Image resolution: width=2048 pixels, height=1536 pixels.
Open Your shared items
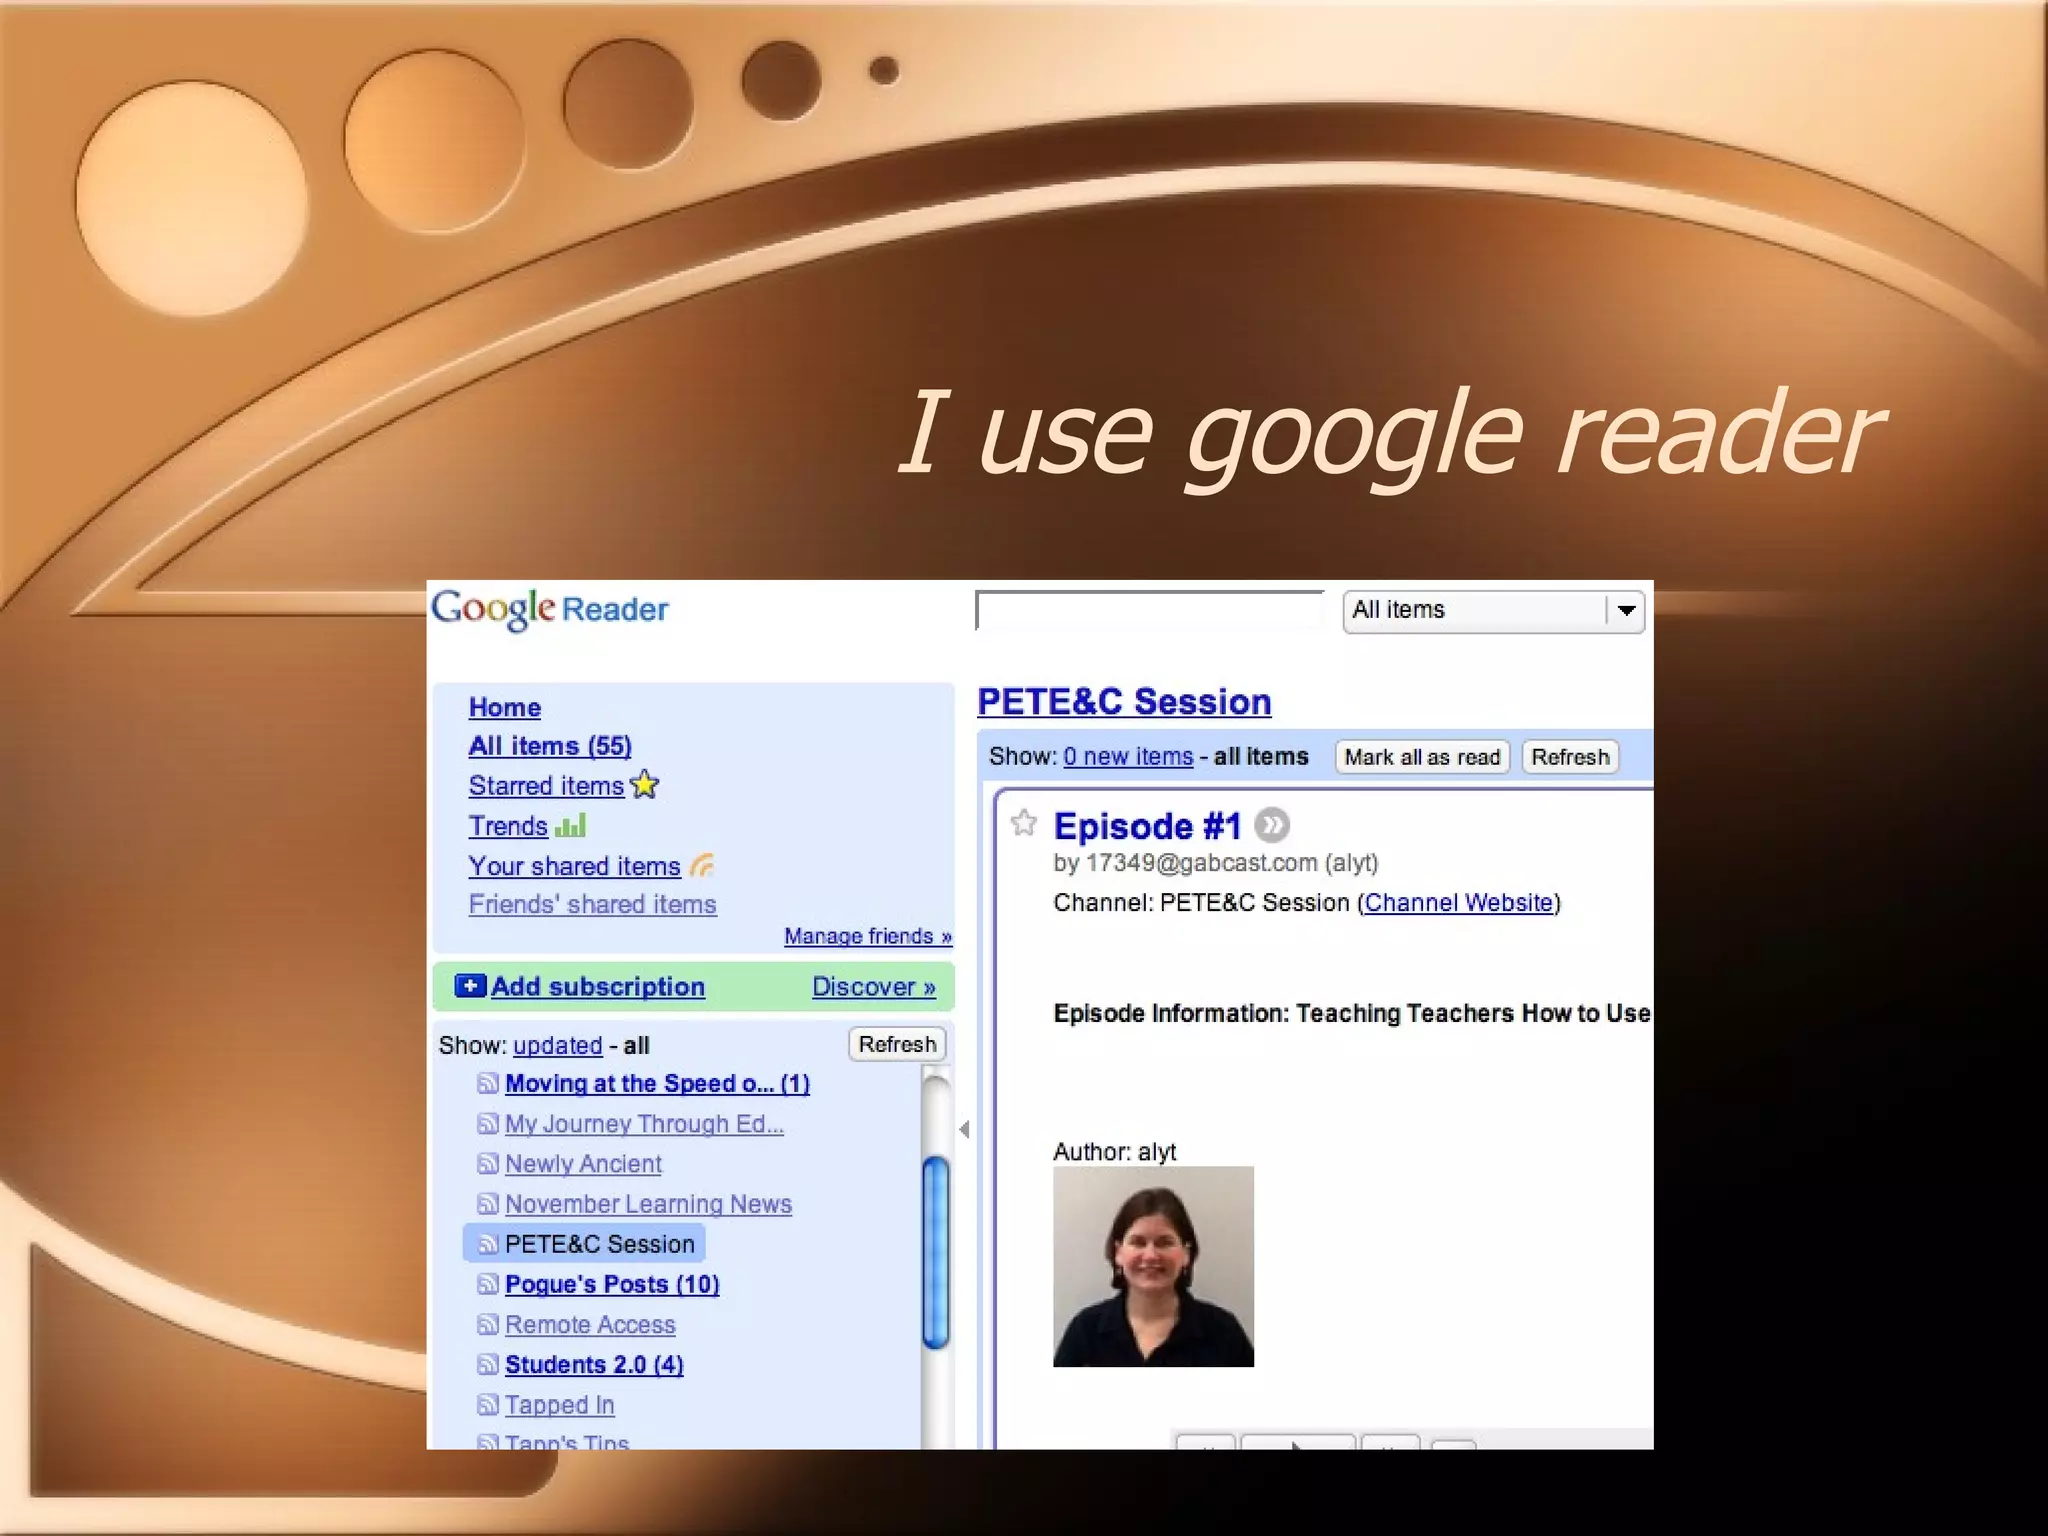click(575, 866)
